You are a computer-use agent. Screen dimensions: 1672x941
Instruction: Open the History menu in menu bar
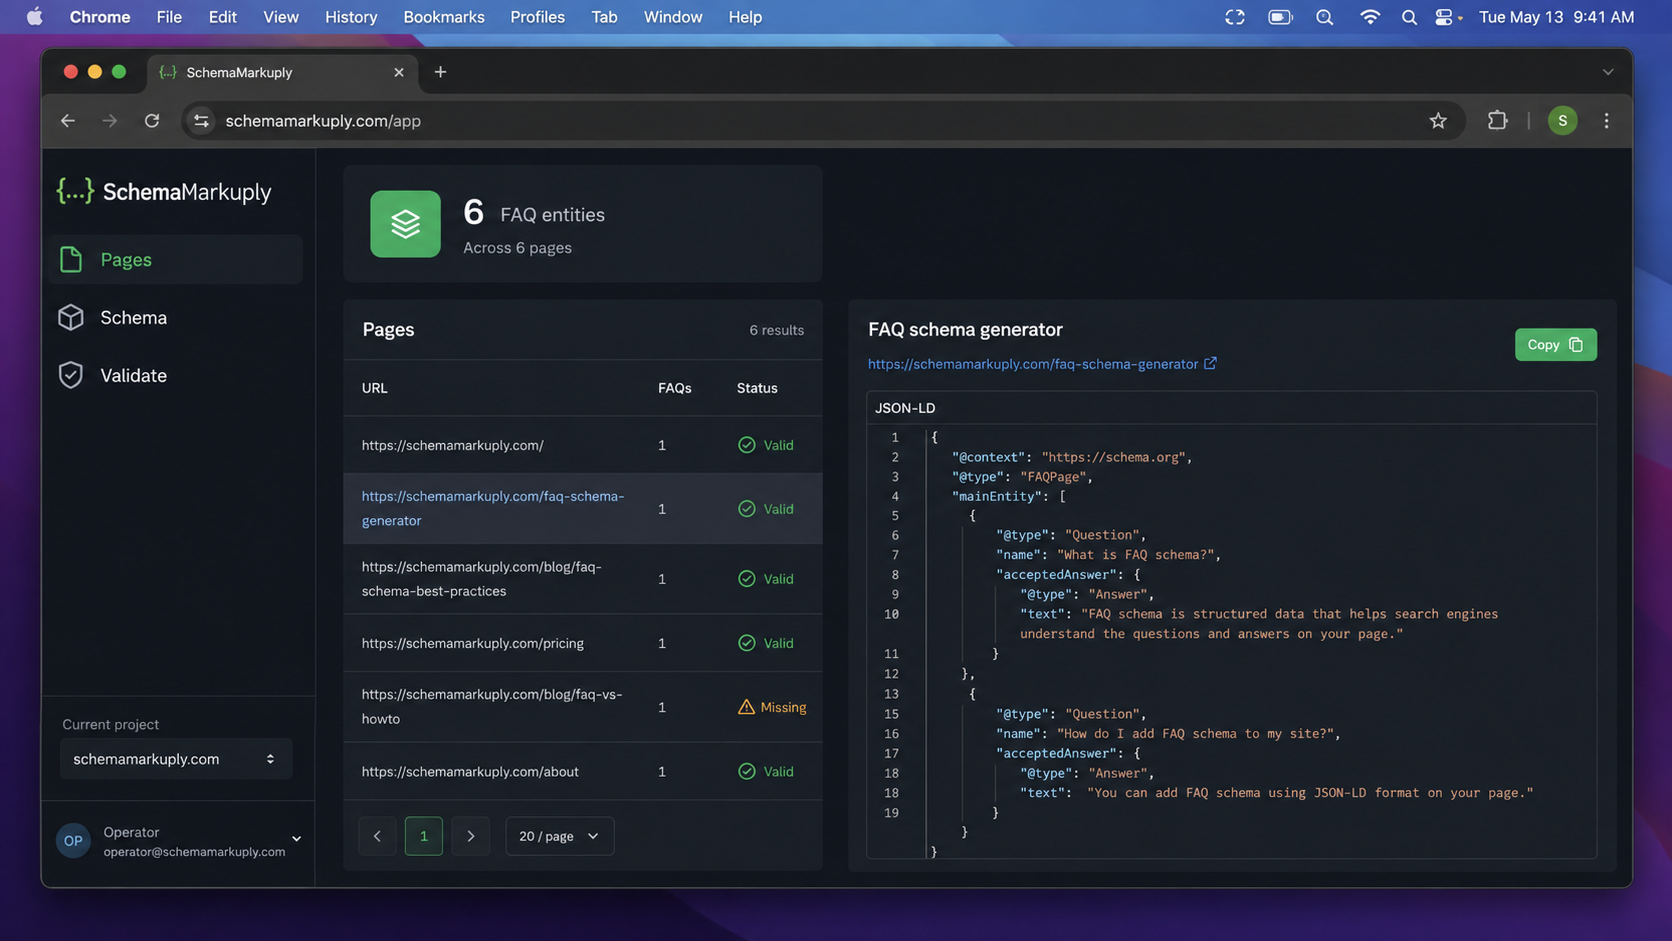click(x=351, y=17)
